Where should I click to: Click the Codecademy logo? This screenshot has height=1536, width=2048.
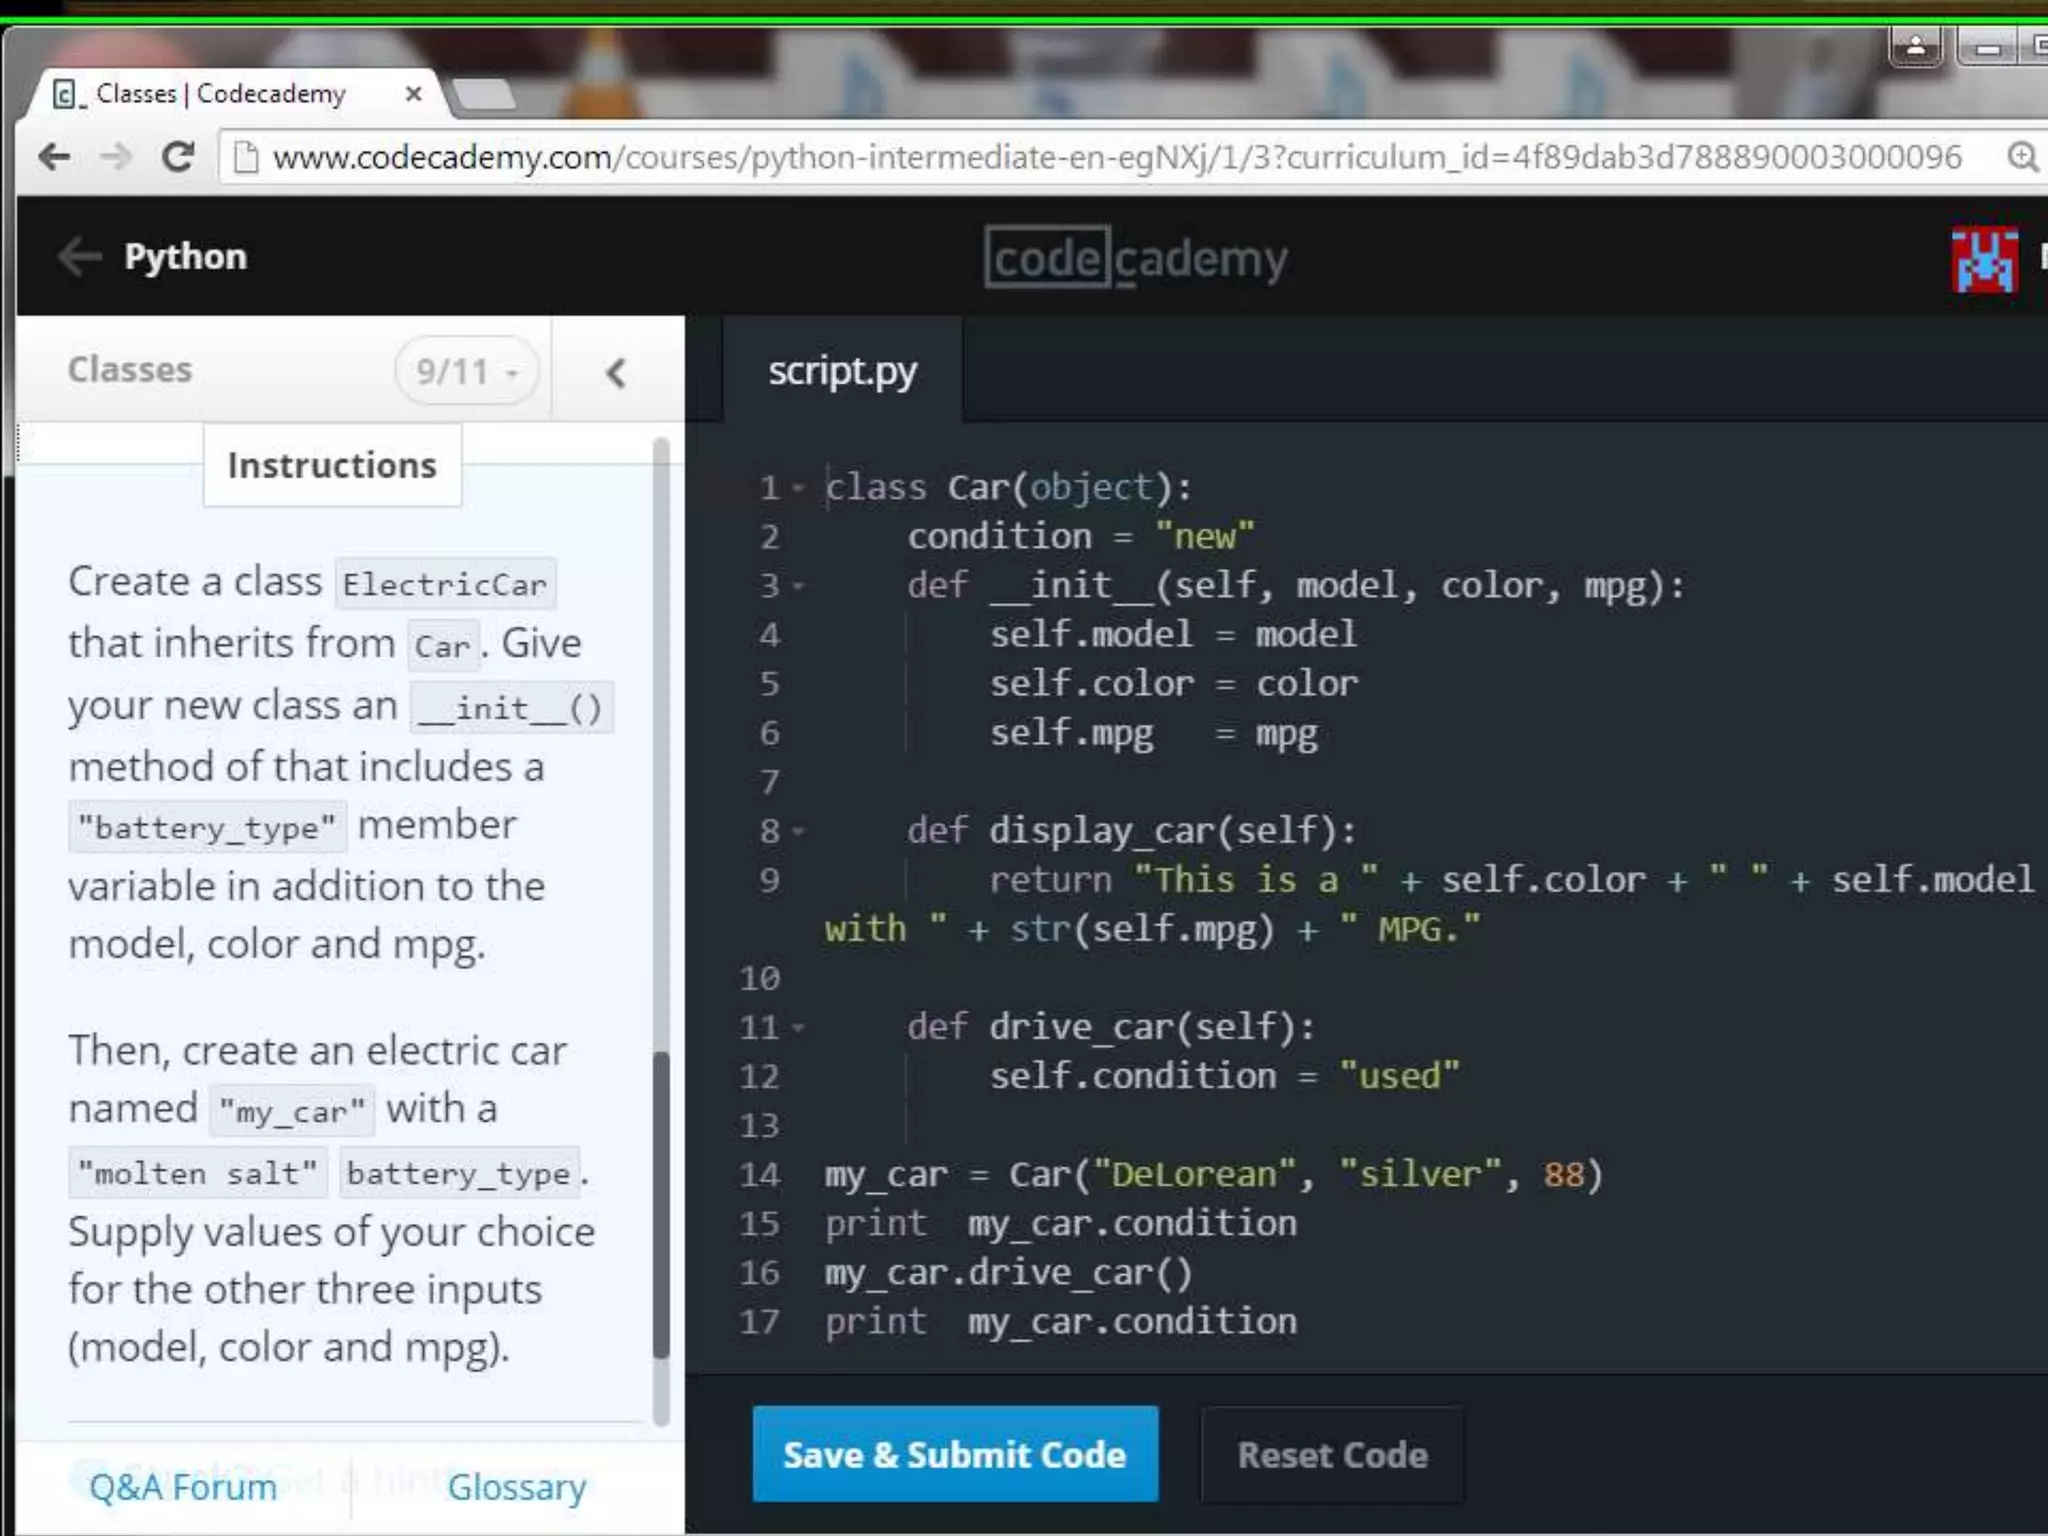(x=1136, y=258)
